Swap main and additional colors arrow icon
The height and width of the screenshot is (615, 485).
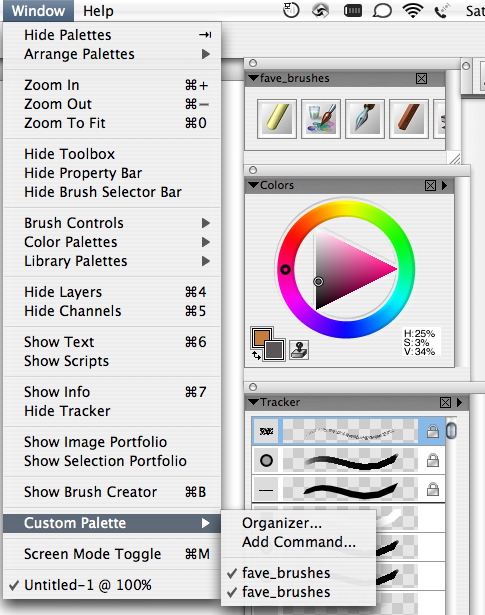pyautogui.click(x=256, y=356)
